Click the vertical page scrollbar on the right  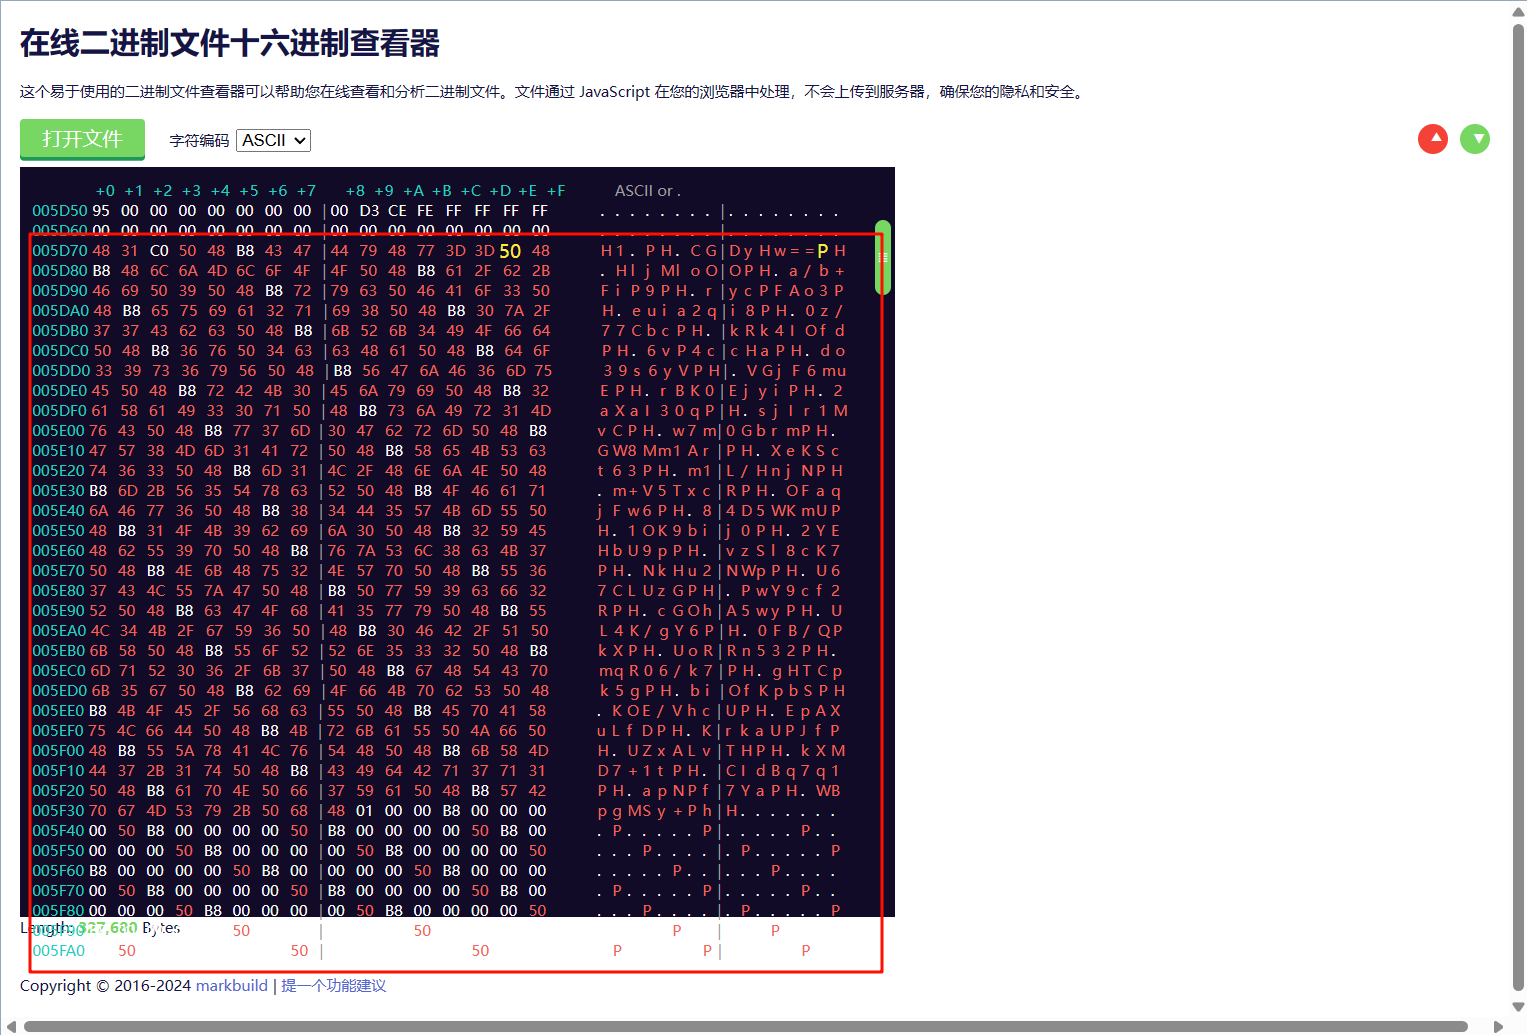coord(1517,500)
